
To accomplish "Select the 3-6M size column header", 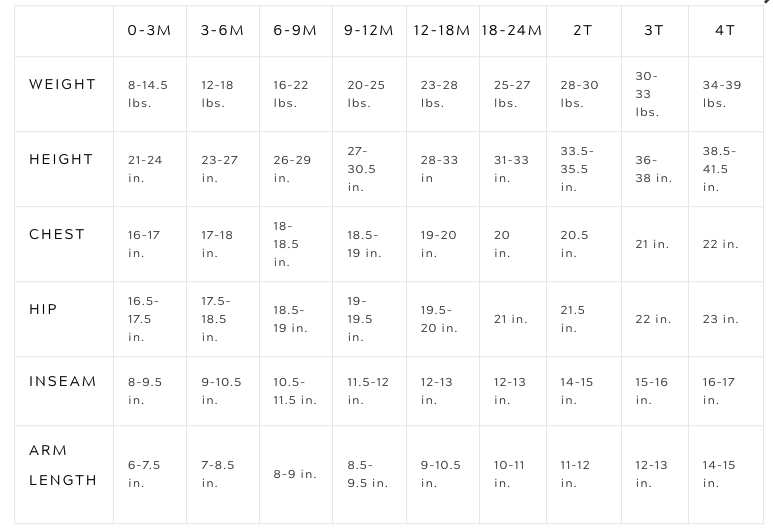I will click(222, 31).
